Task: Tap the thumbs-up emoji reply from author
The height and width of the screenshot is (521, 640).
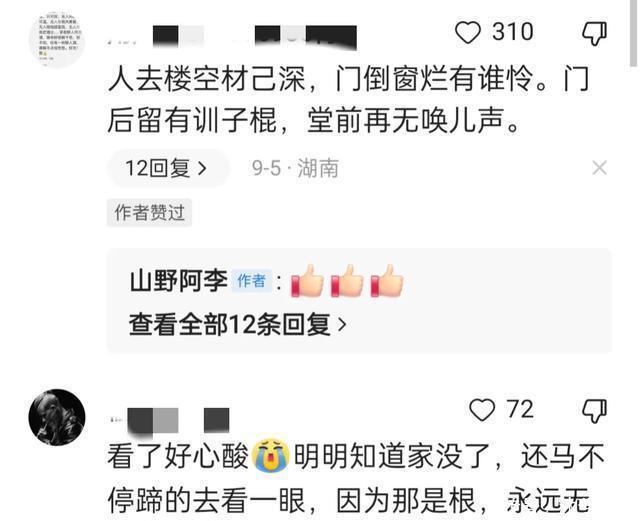Action: click(x=347, y=281)
